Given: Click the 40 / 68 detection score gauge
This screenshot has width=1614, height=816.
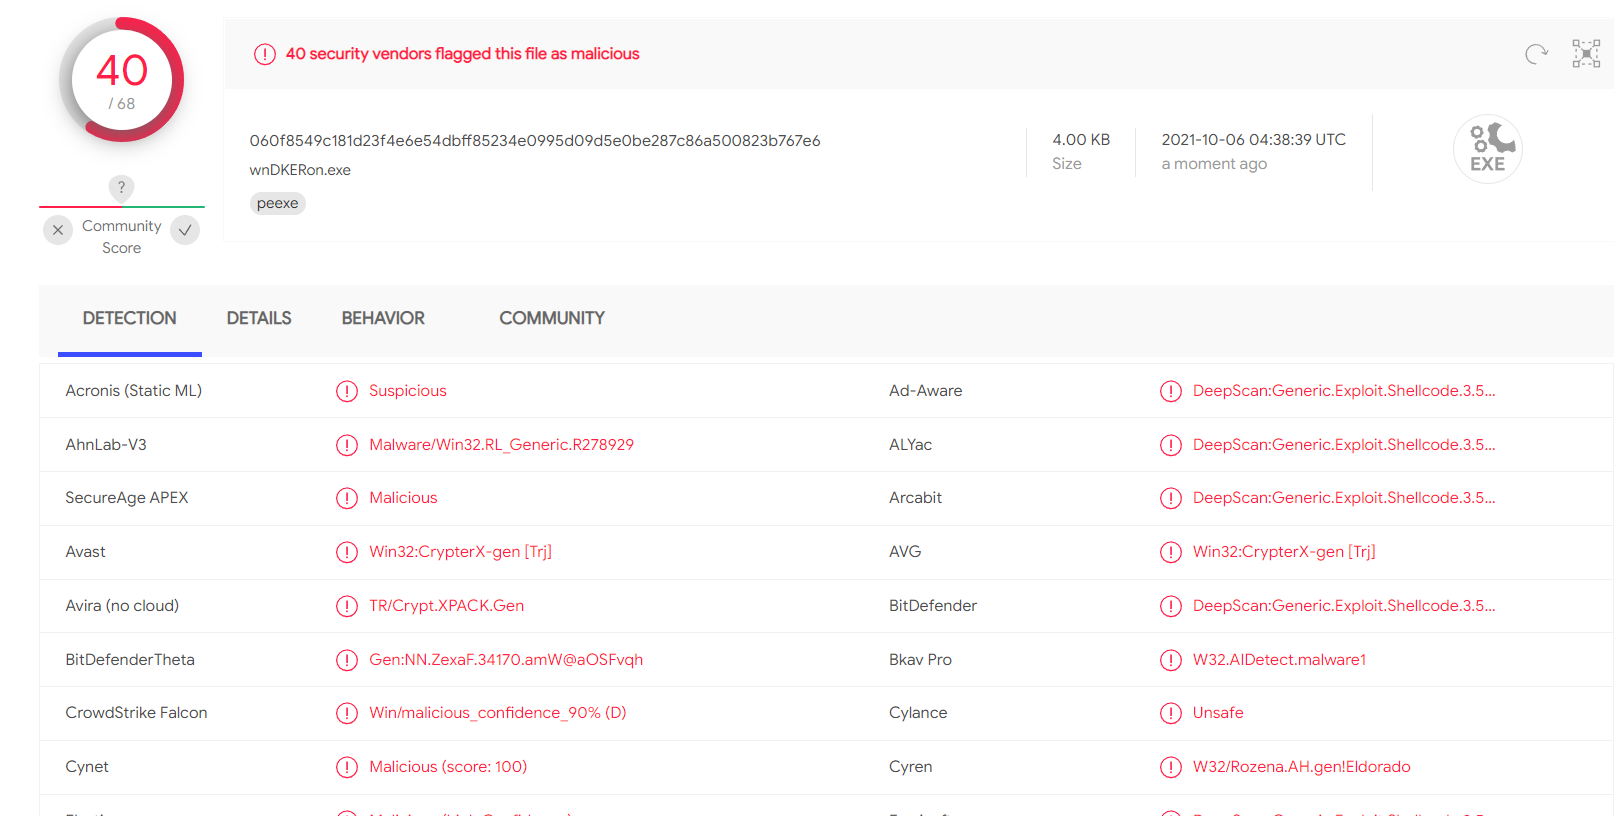Looking at the screenshot, I should point(122,80).
